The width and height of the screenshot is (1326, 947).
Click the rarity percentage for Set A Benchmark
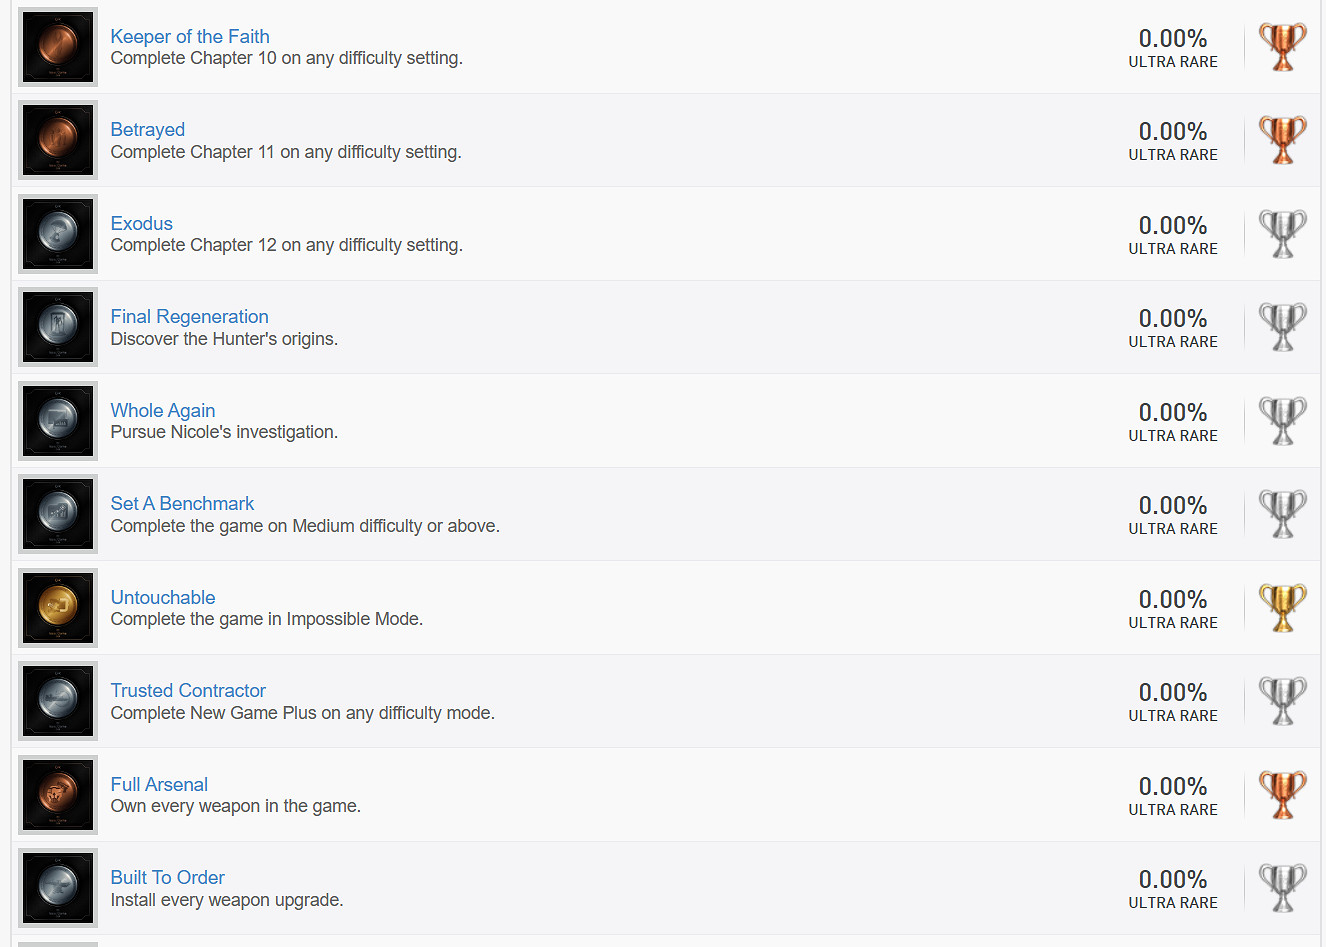1172,505
